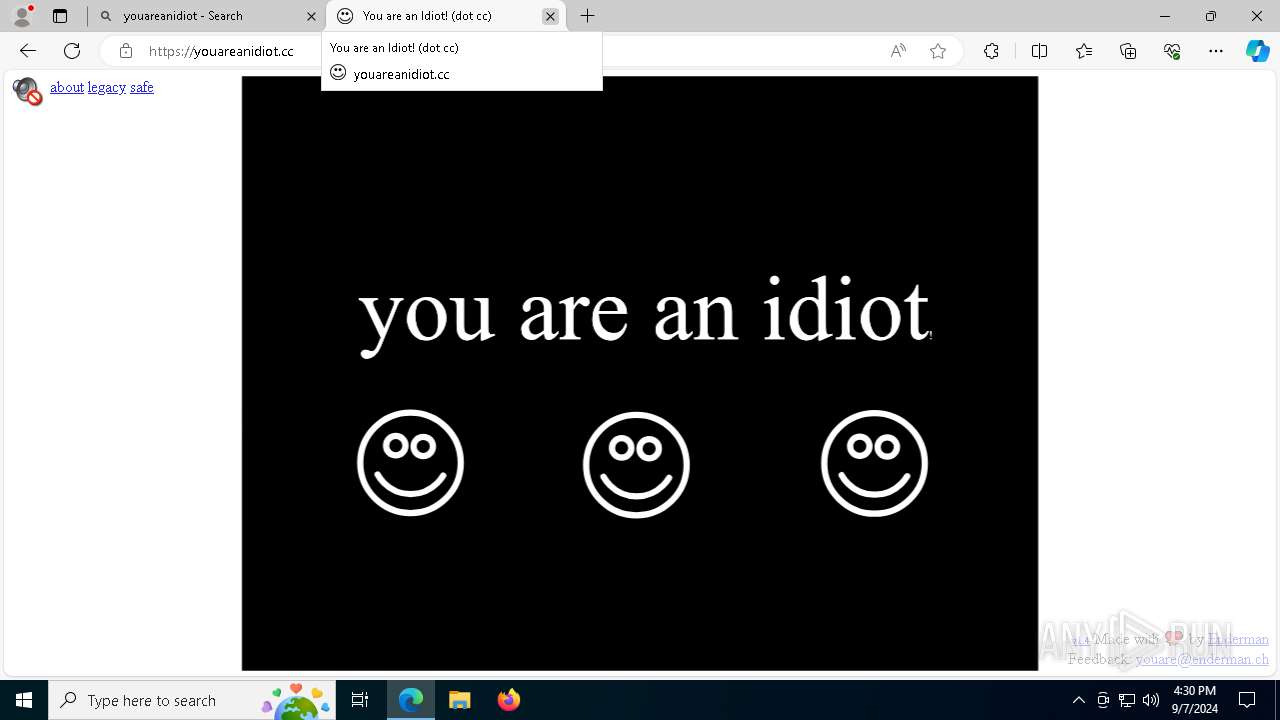Open the youare@enderman.ch feedback email link
The height and width of the screenshot is (720, 1280).
pos(1202,659)
